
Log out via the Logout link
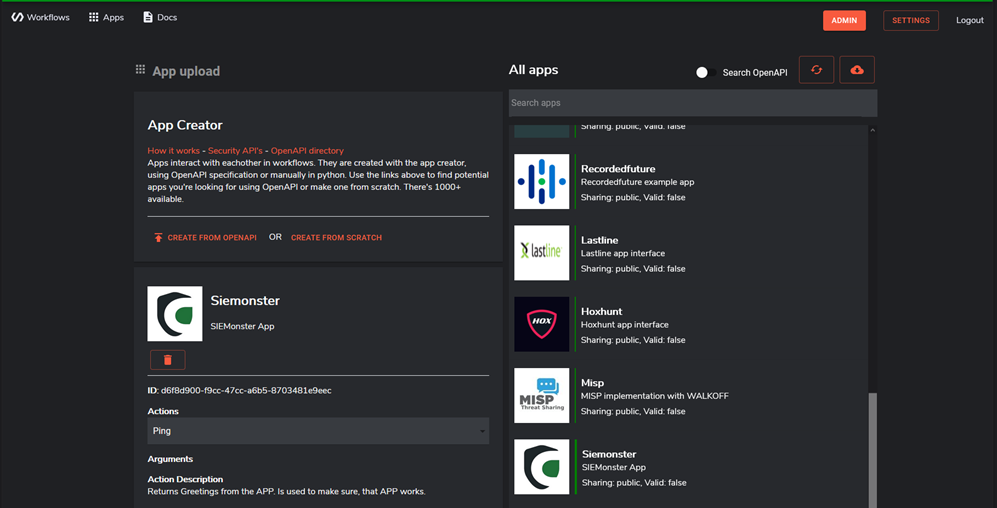point(970,20)
